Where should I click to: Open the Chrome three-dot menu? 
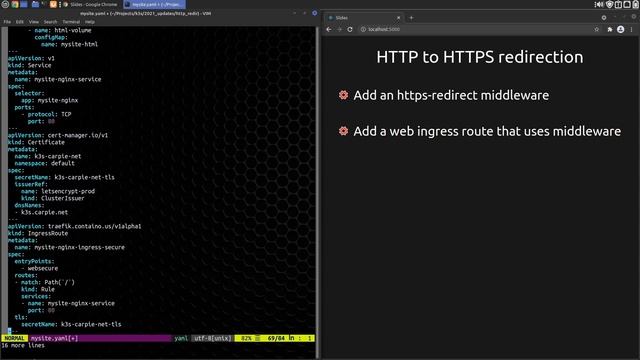point(631,29)
